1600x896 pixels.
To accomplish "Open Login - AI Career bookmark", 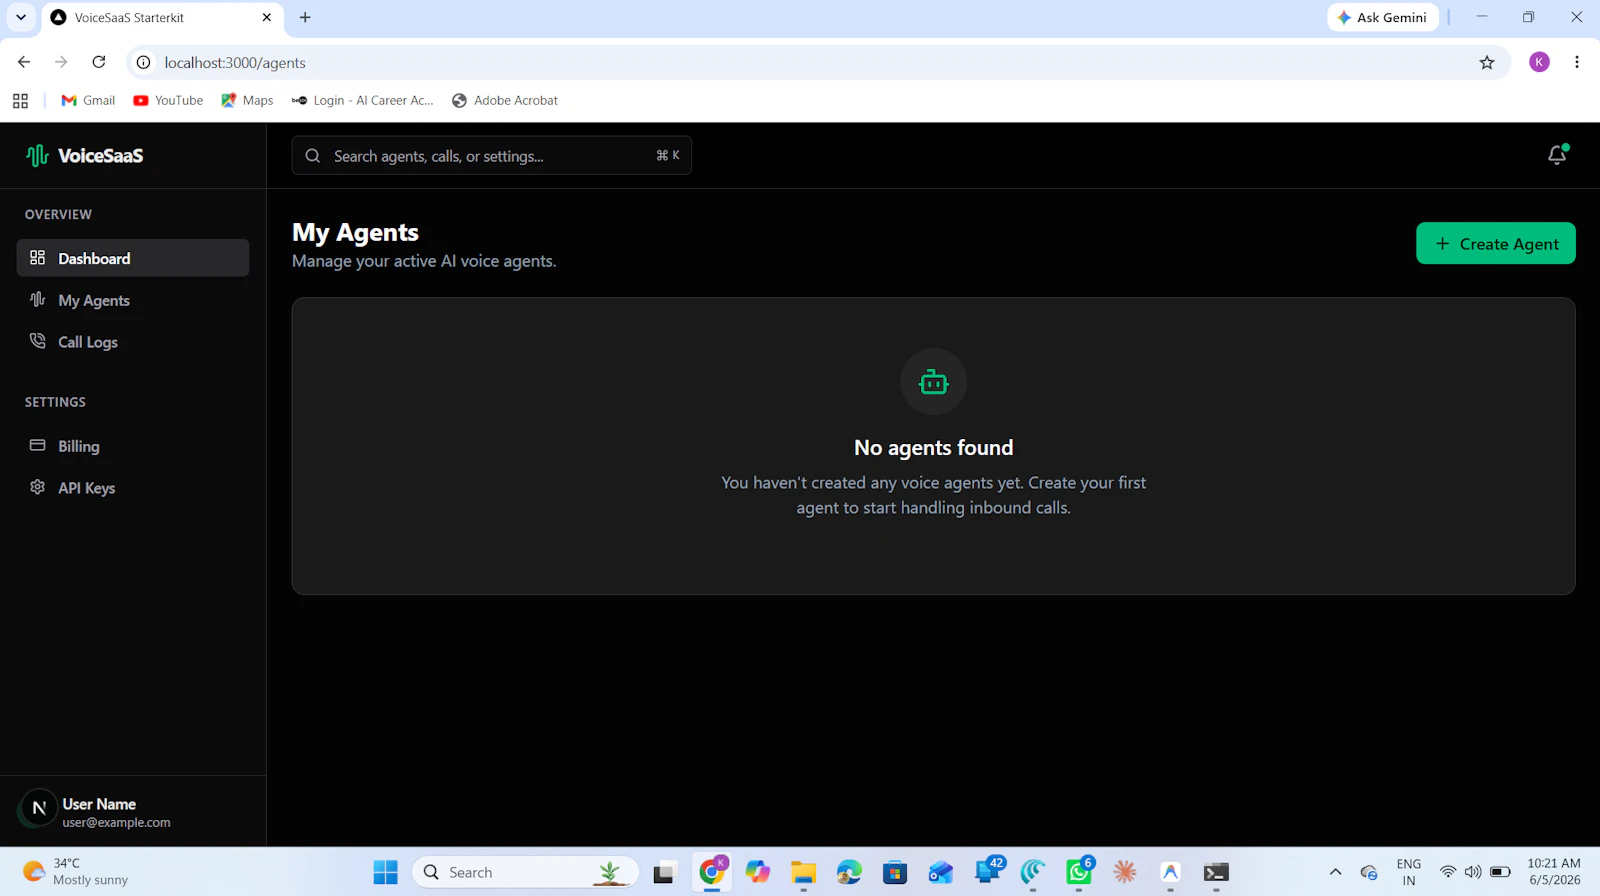I will (362, 100).
